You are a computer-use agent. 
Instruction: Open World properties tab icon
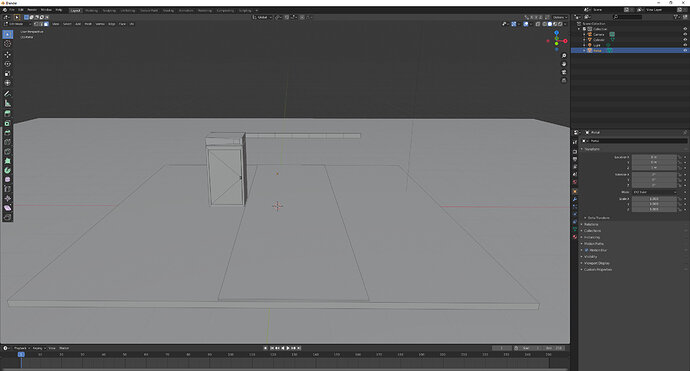click(575, 182)
